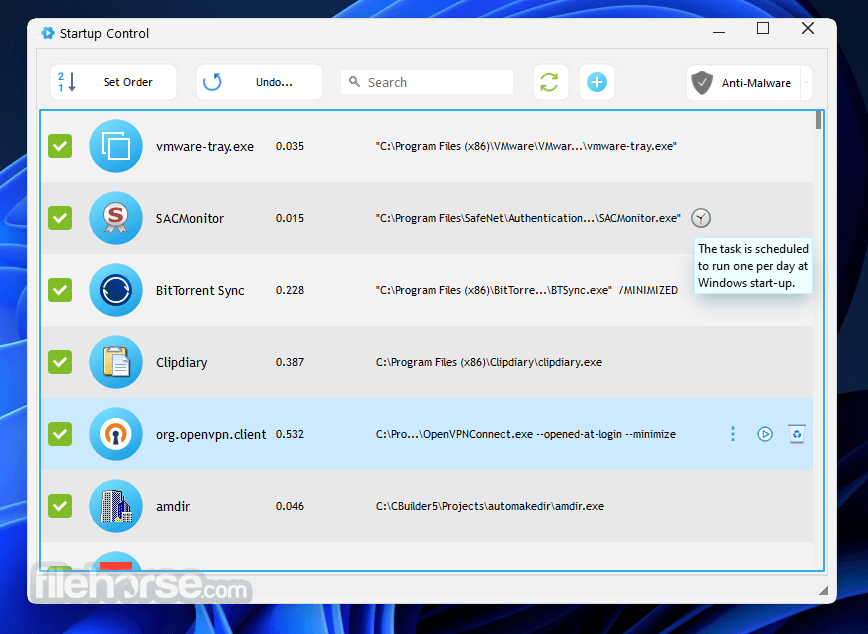Uncheck the BitTorrent Sync checkbox
Image resolution: width=868 pixels, height=634 pixels.
60,290
